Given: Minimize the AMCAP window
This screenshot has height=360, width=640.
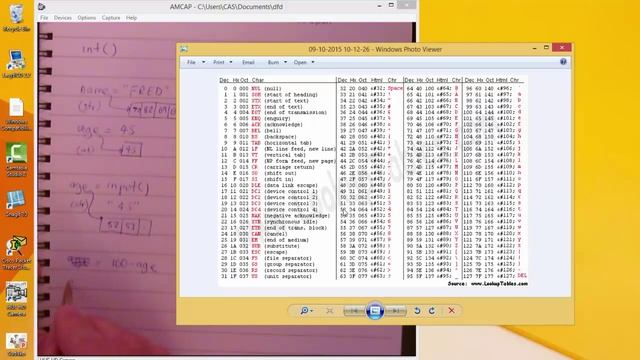Looking at the screenshot, I should click(x=379, y=6).
